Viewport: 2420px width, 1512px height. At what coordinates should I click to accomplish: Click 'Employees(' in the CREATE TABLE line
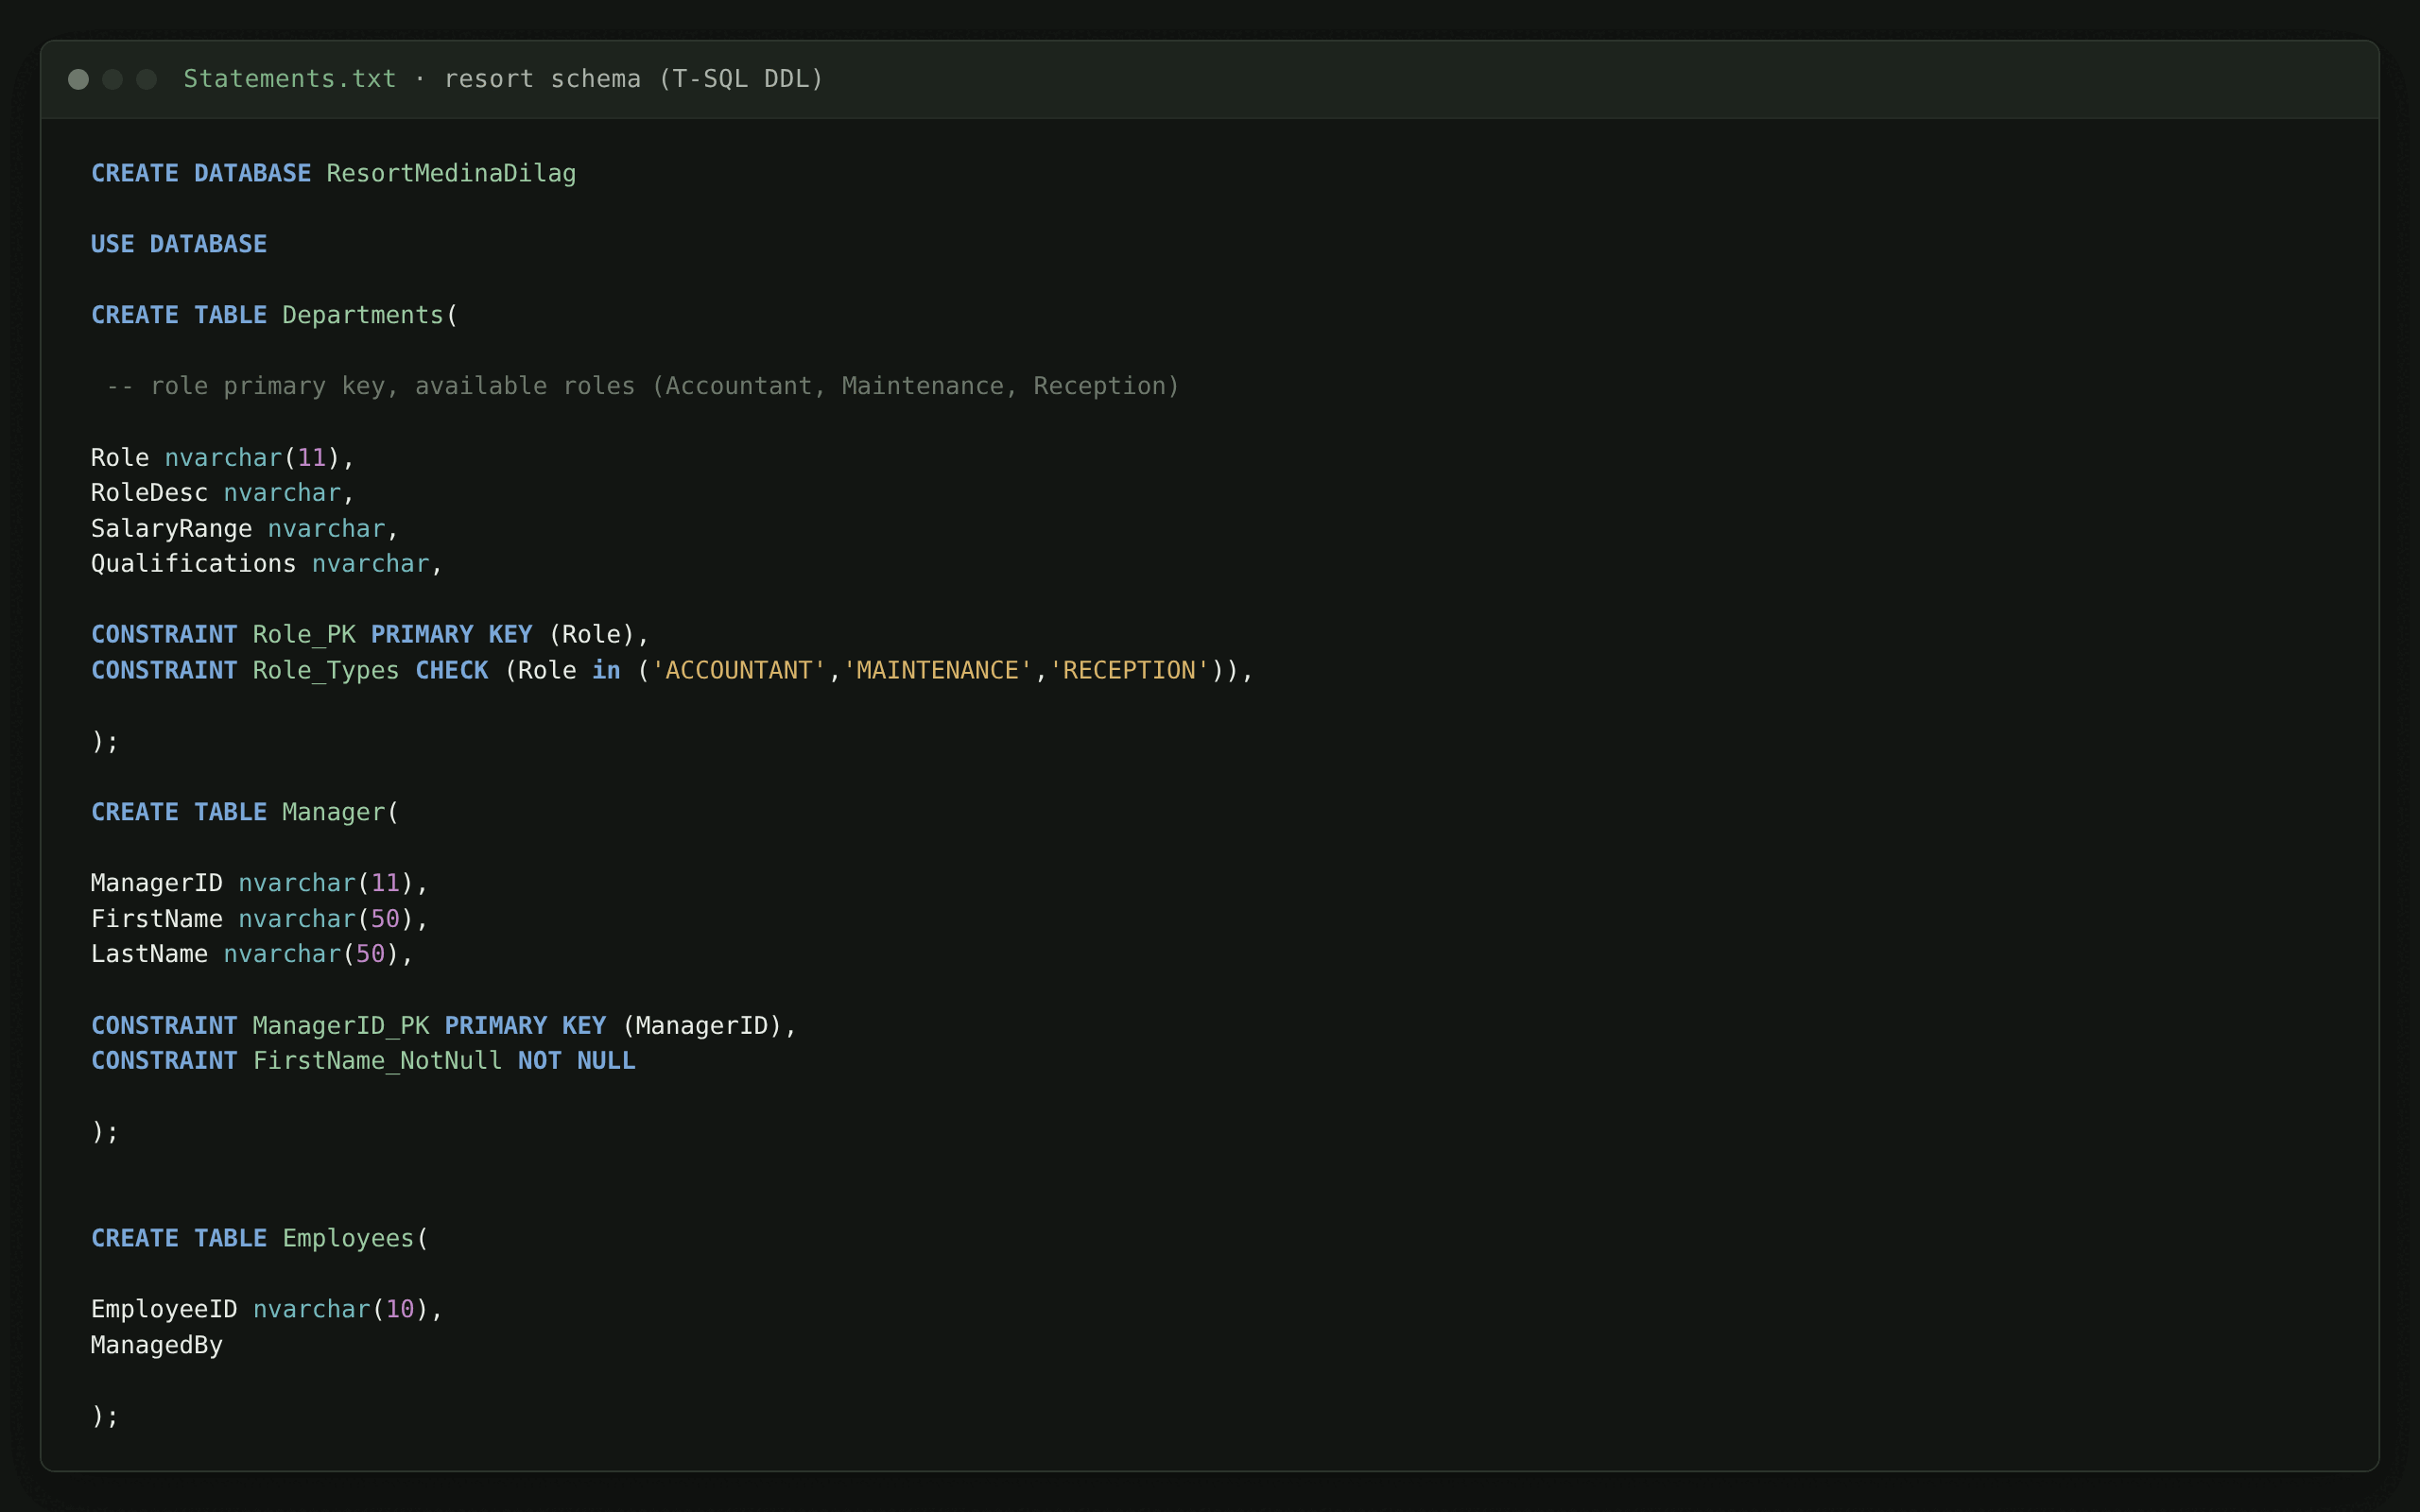[356, 1238]
